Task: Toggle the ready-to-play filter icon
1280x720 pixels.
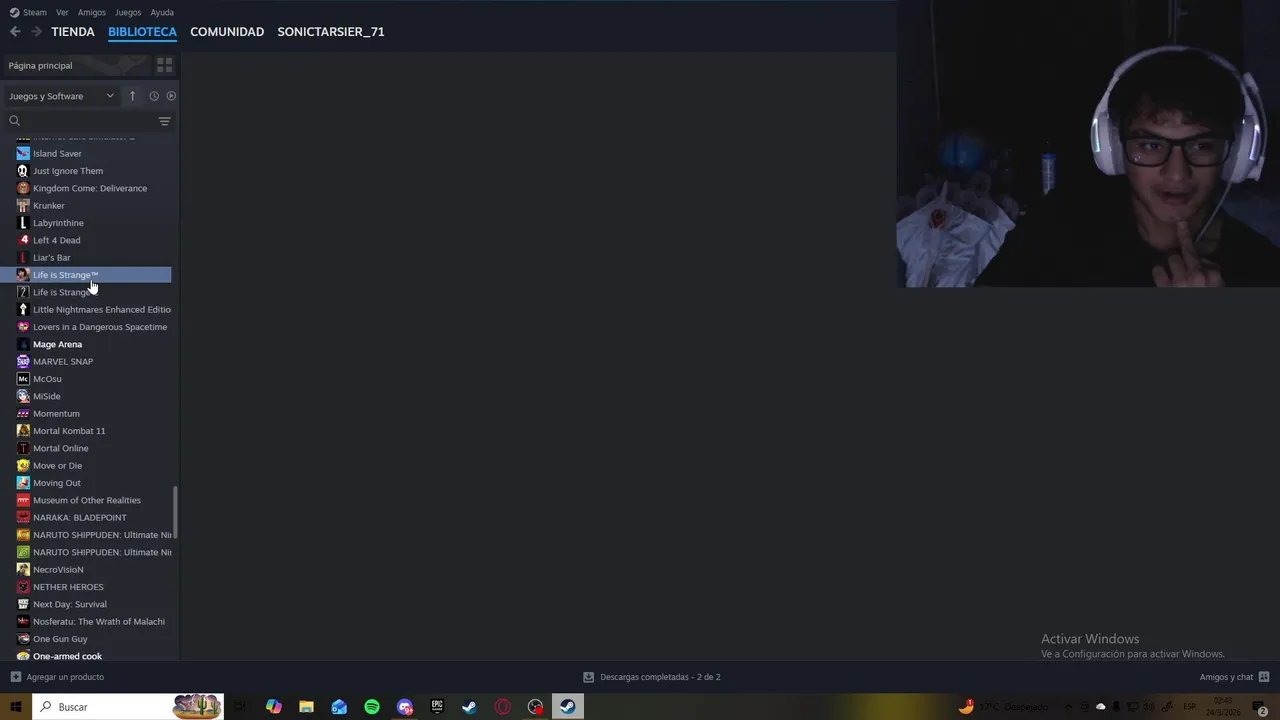Action: 171,96
